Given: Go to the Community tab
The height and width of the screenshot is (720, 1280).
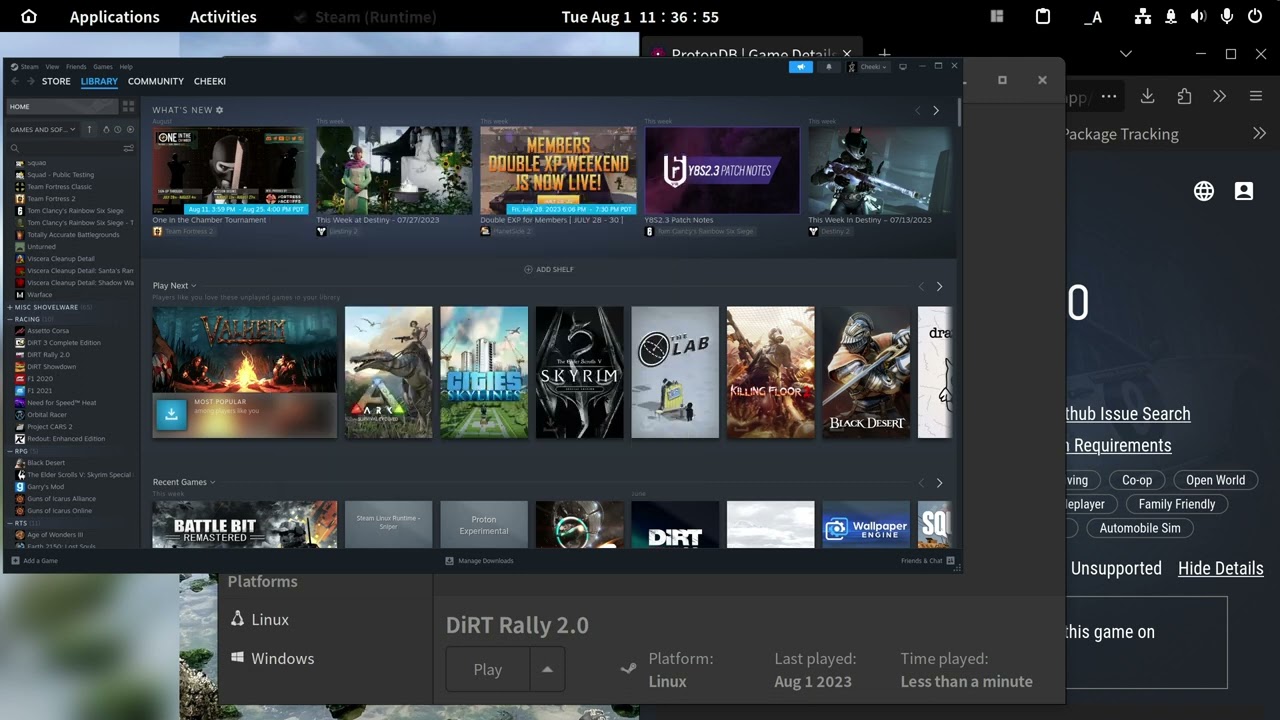Looking at the screenshot, I should 156,81.
